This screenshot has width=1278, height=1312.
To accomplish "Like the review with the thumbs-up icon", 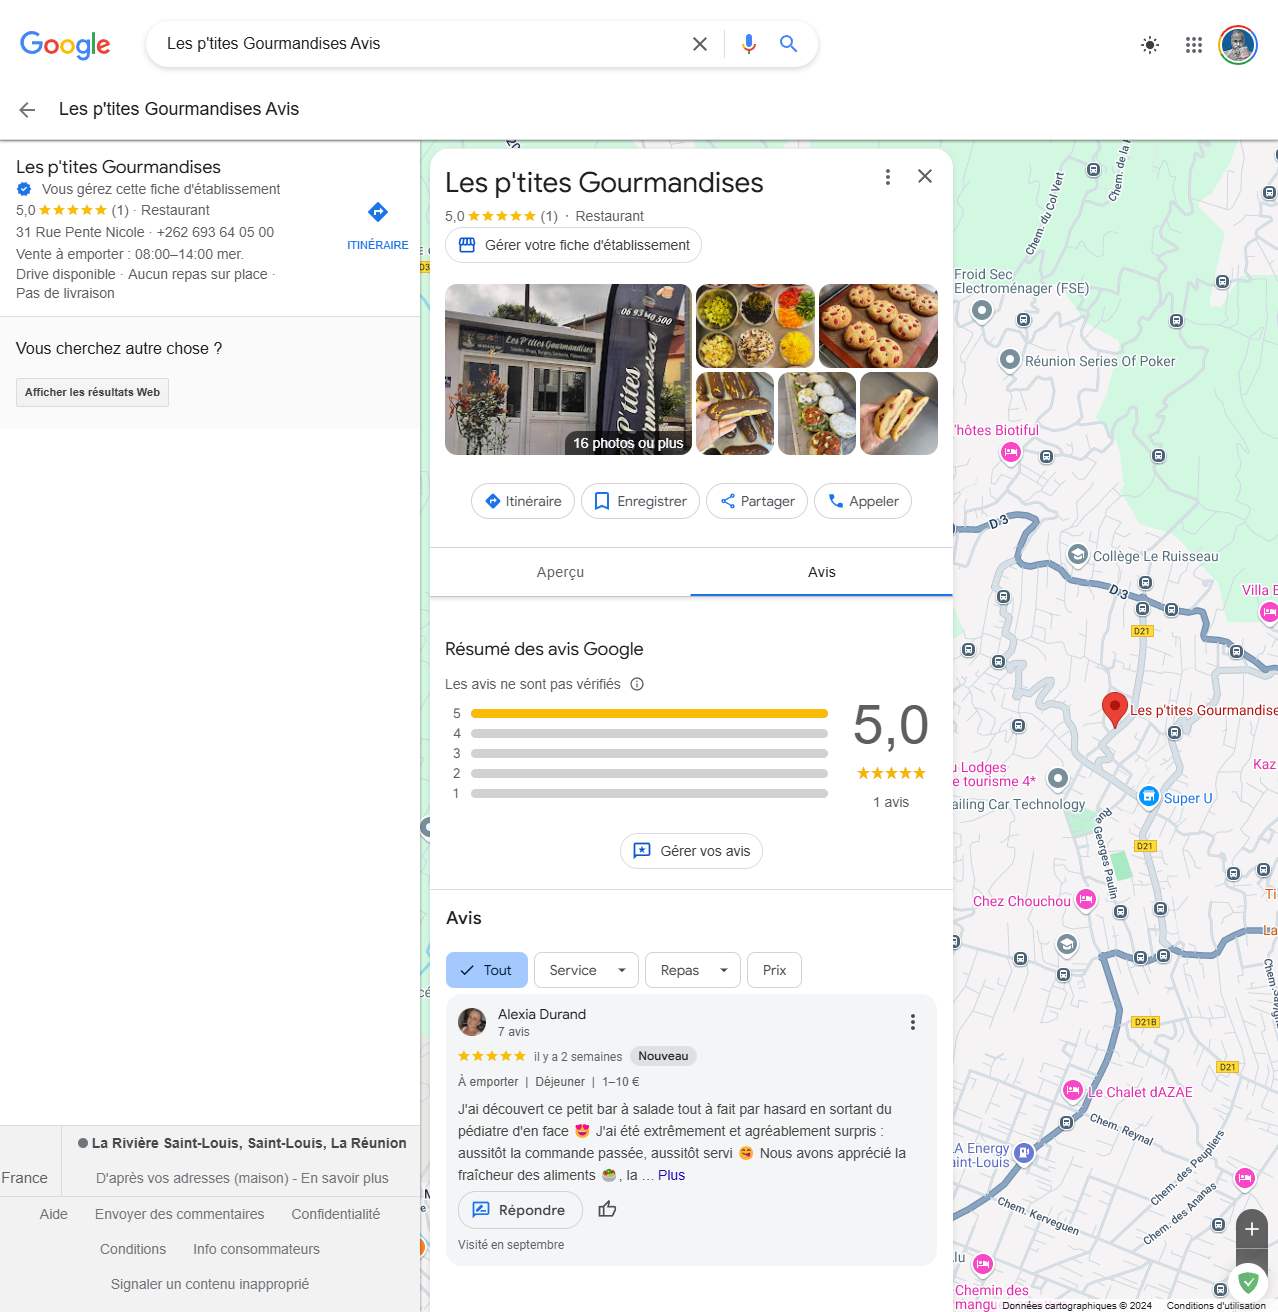I will coord(607,1210).
